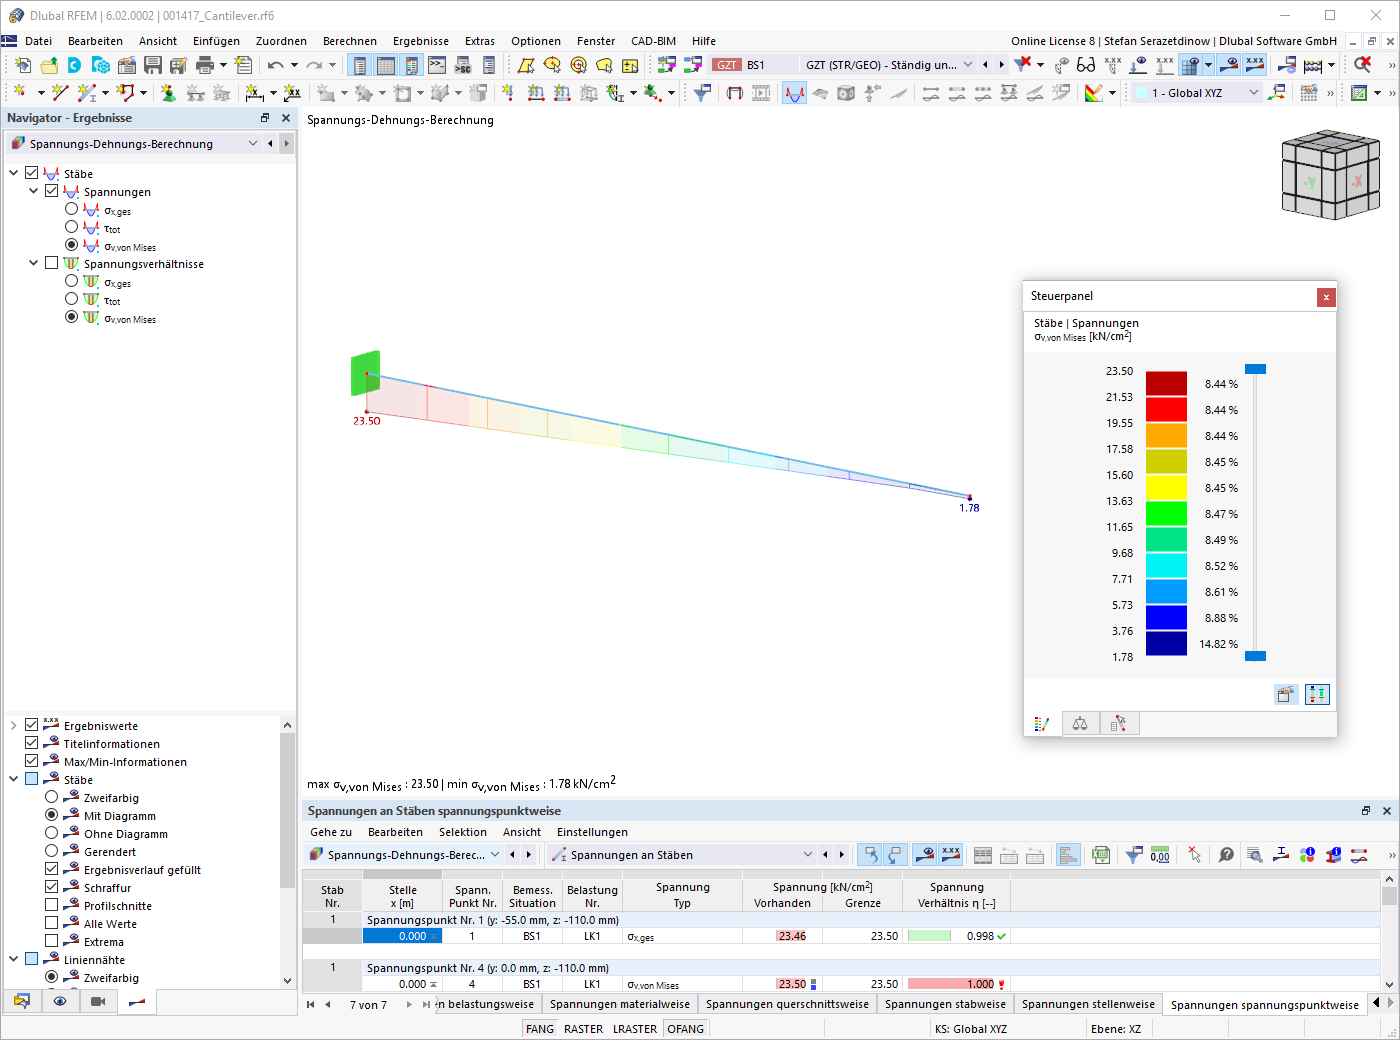Close the Steuerpanel with red X
The height and width of the screenshot is (1040, 1400).
coord(1326,297)
